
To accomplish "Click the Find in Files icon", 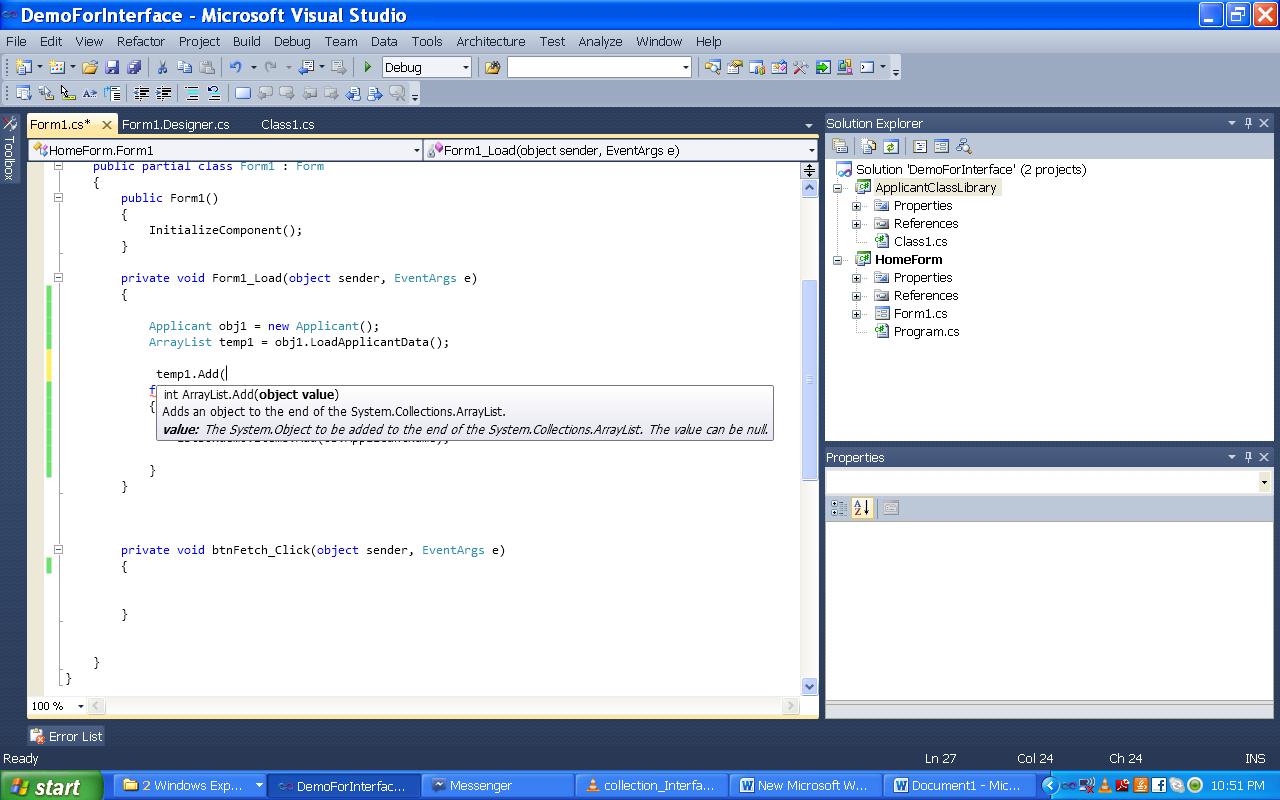I will click(492, 67).
